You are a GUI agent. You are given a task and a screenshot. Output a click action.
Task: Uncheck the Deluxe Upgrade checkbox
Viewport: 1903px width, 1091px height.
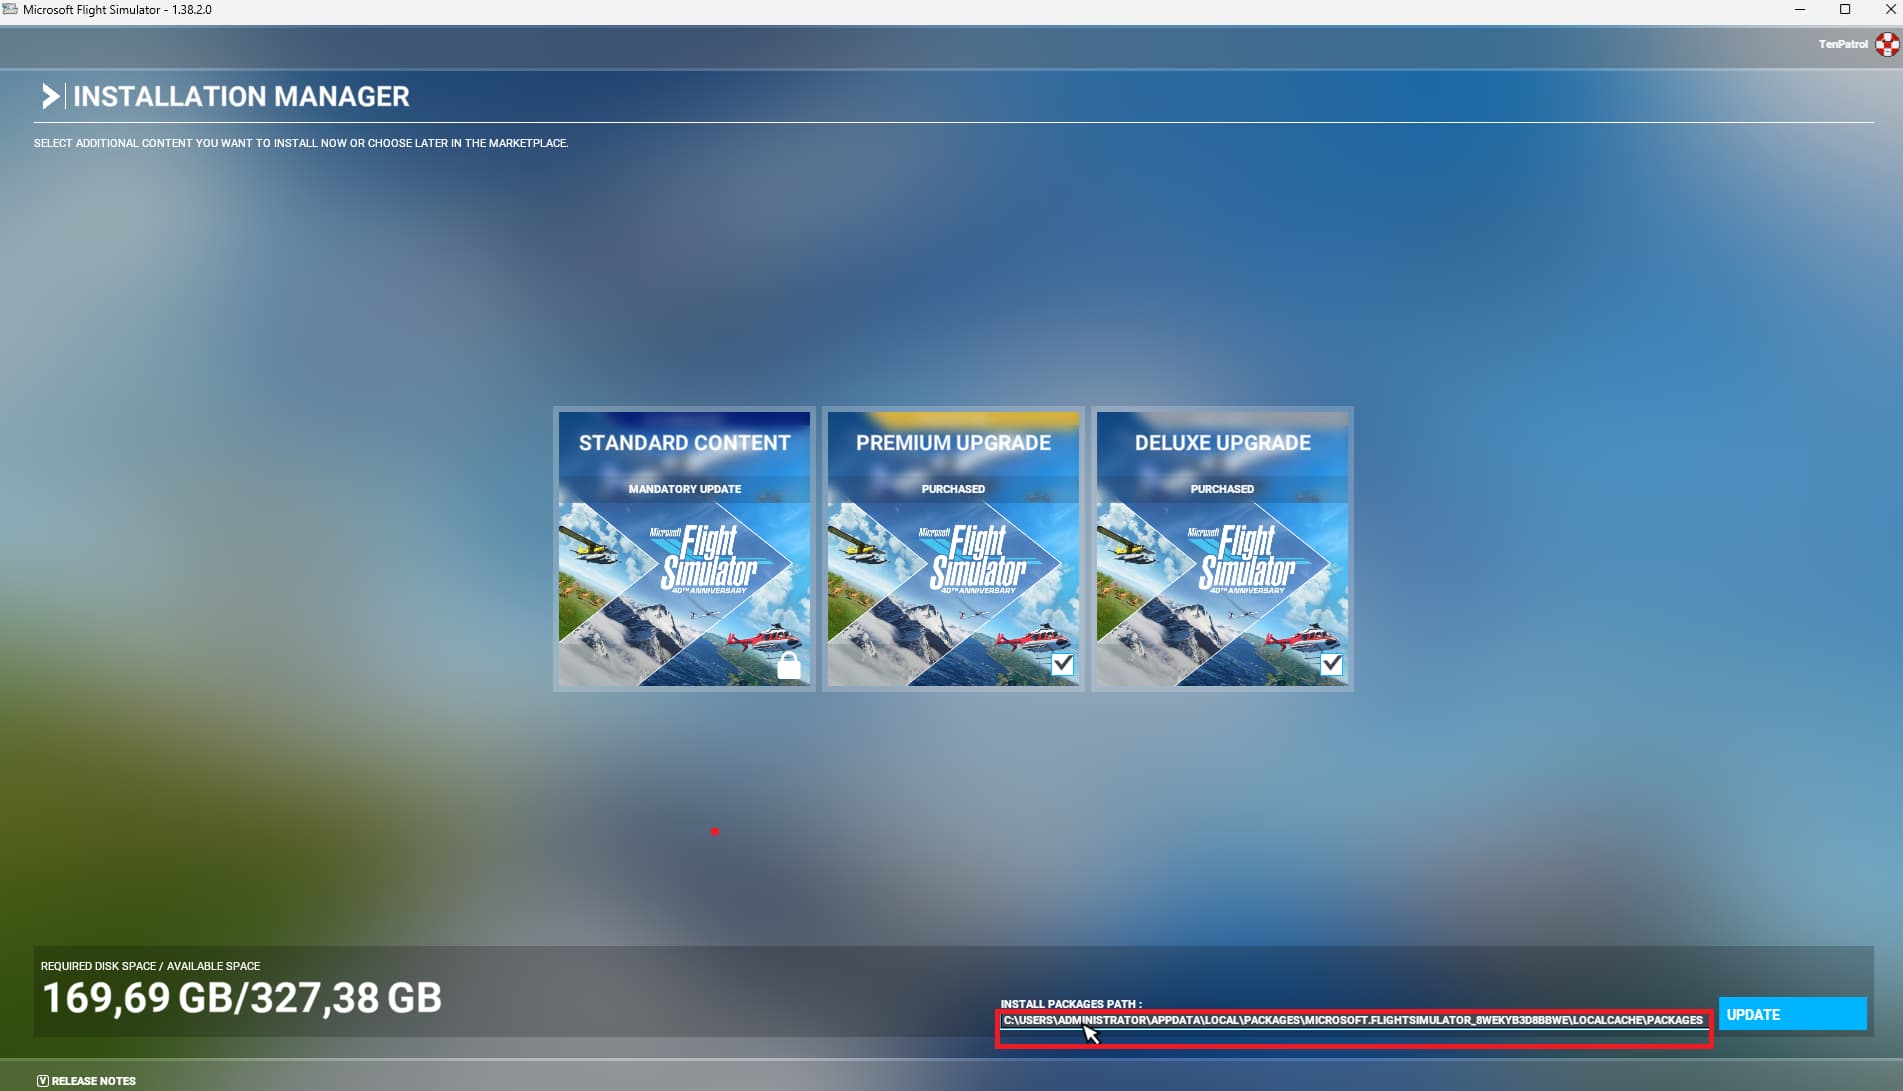click(x=1331, y=664)
